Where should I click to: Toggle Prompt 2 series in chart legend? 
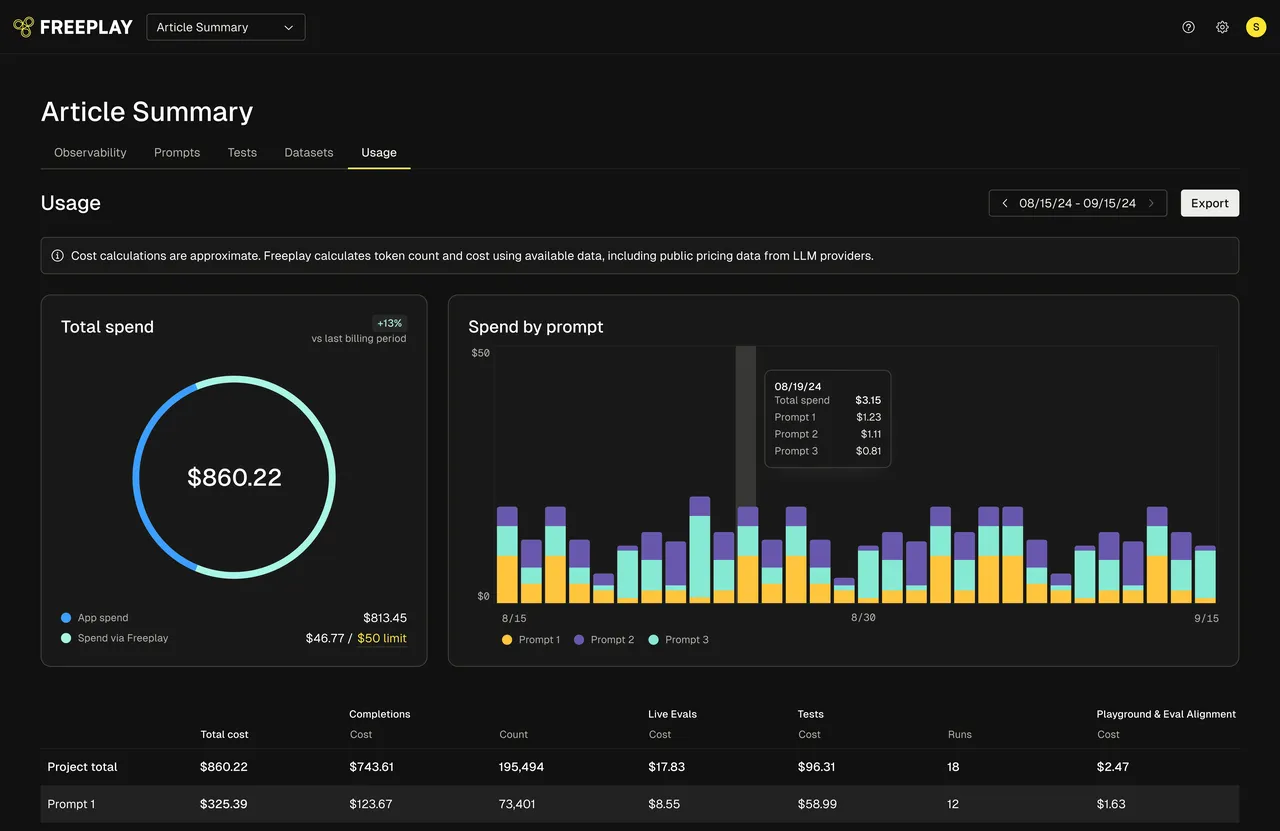(x=604, y=640)
